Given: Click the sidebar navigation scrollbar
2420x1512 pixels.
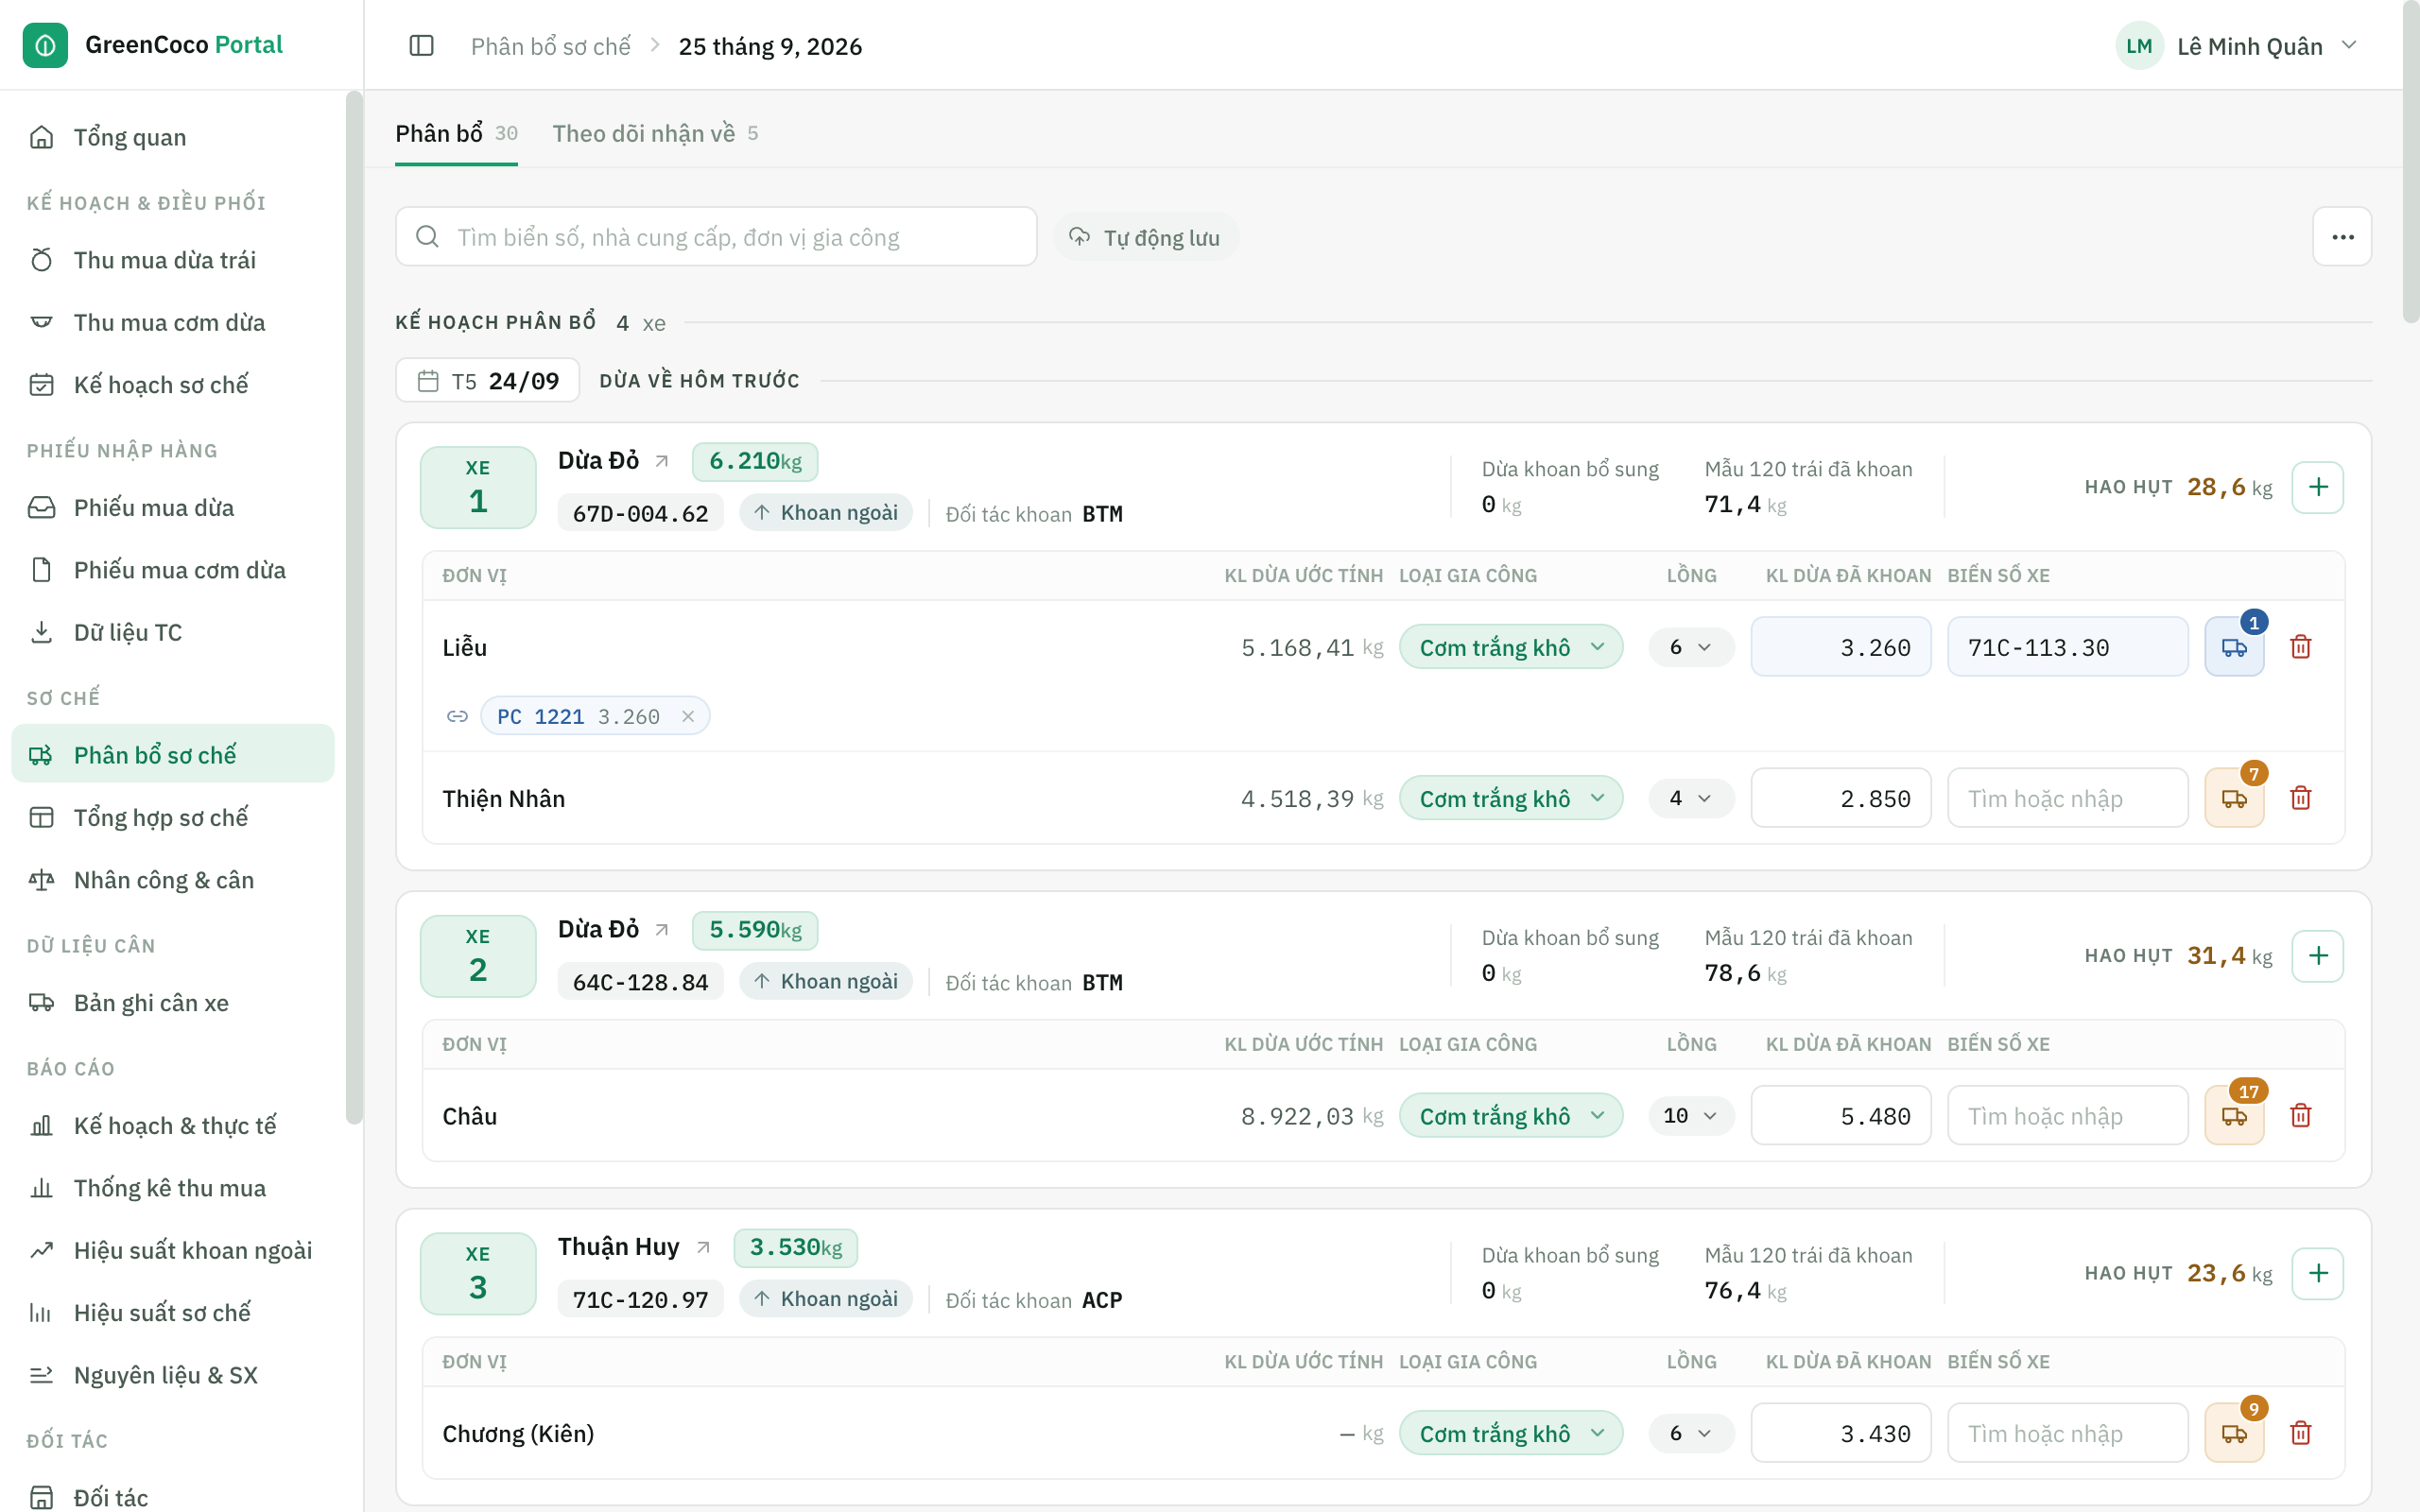Looking at the screenshot, I should 354,606.
